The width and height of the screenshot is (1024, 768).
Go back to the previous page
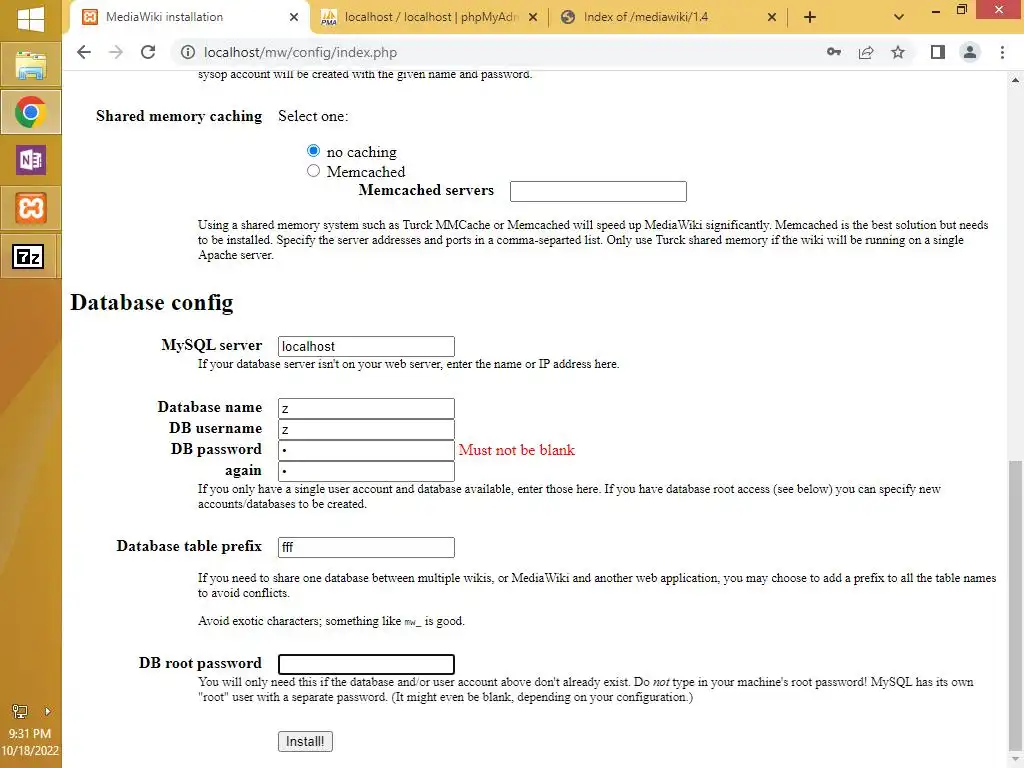click(x=84, y=52)
